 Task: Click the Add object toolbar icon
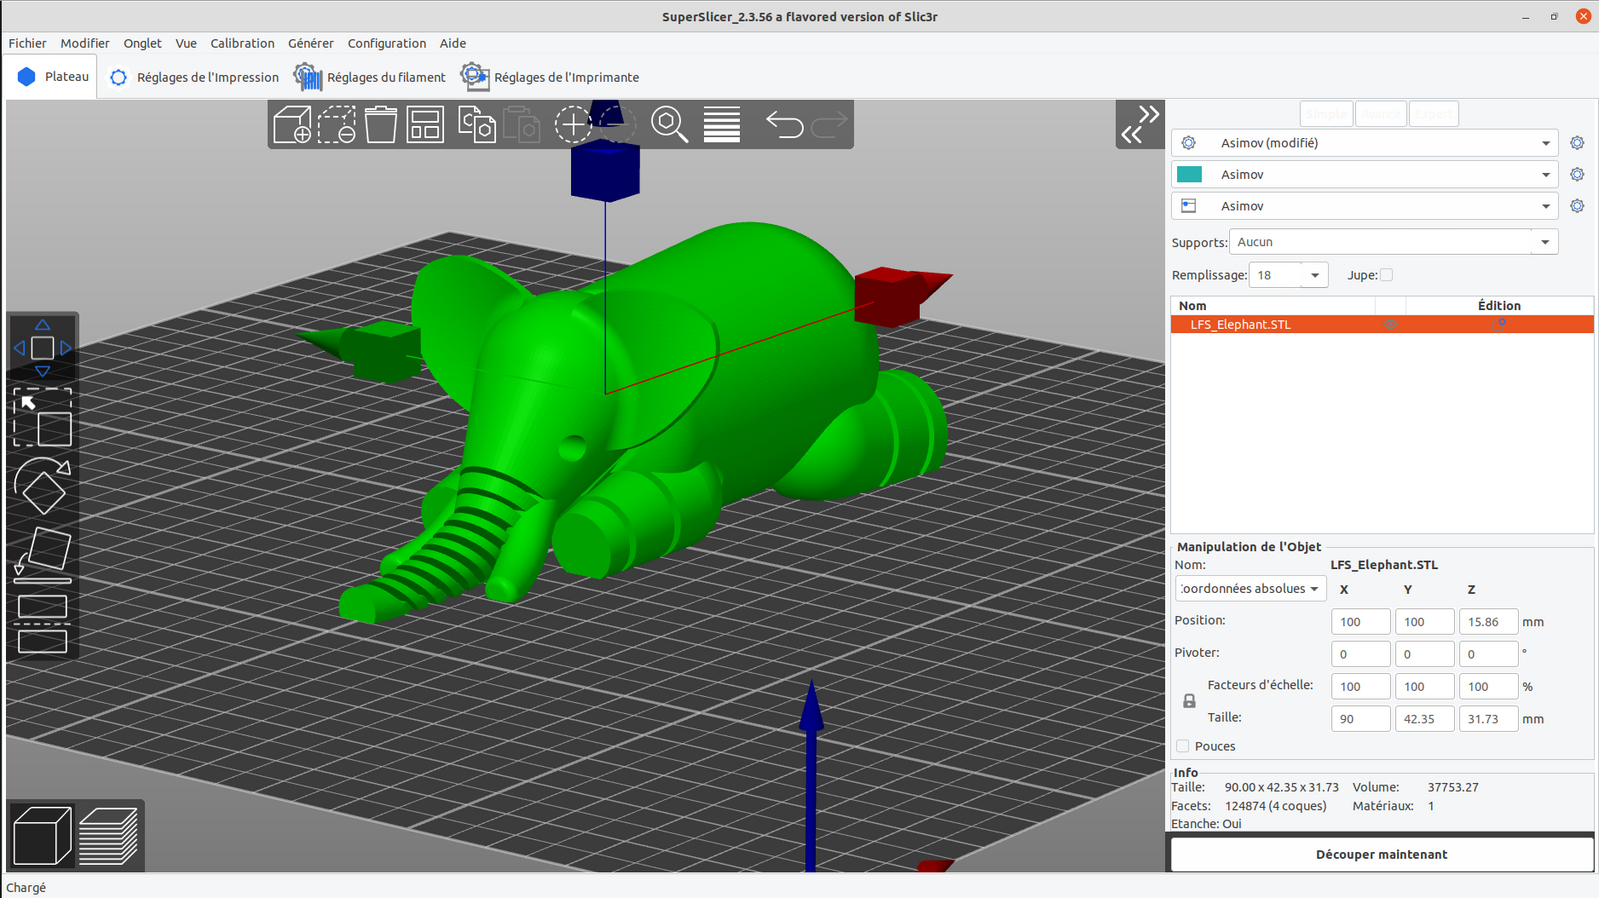tap(292, 125)
